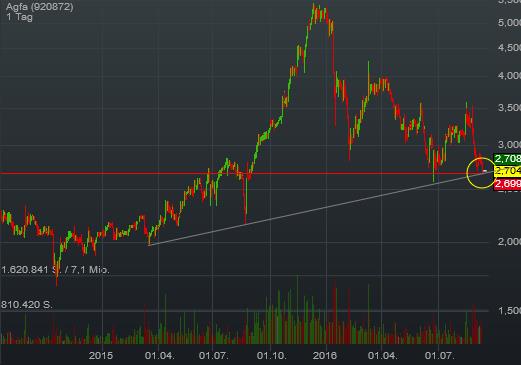Select the 1 Tag interval label
The image size is (521, 365).
tap(19, 17)
